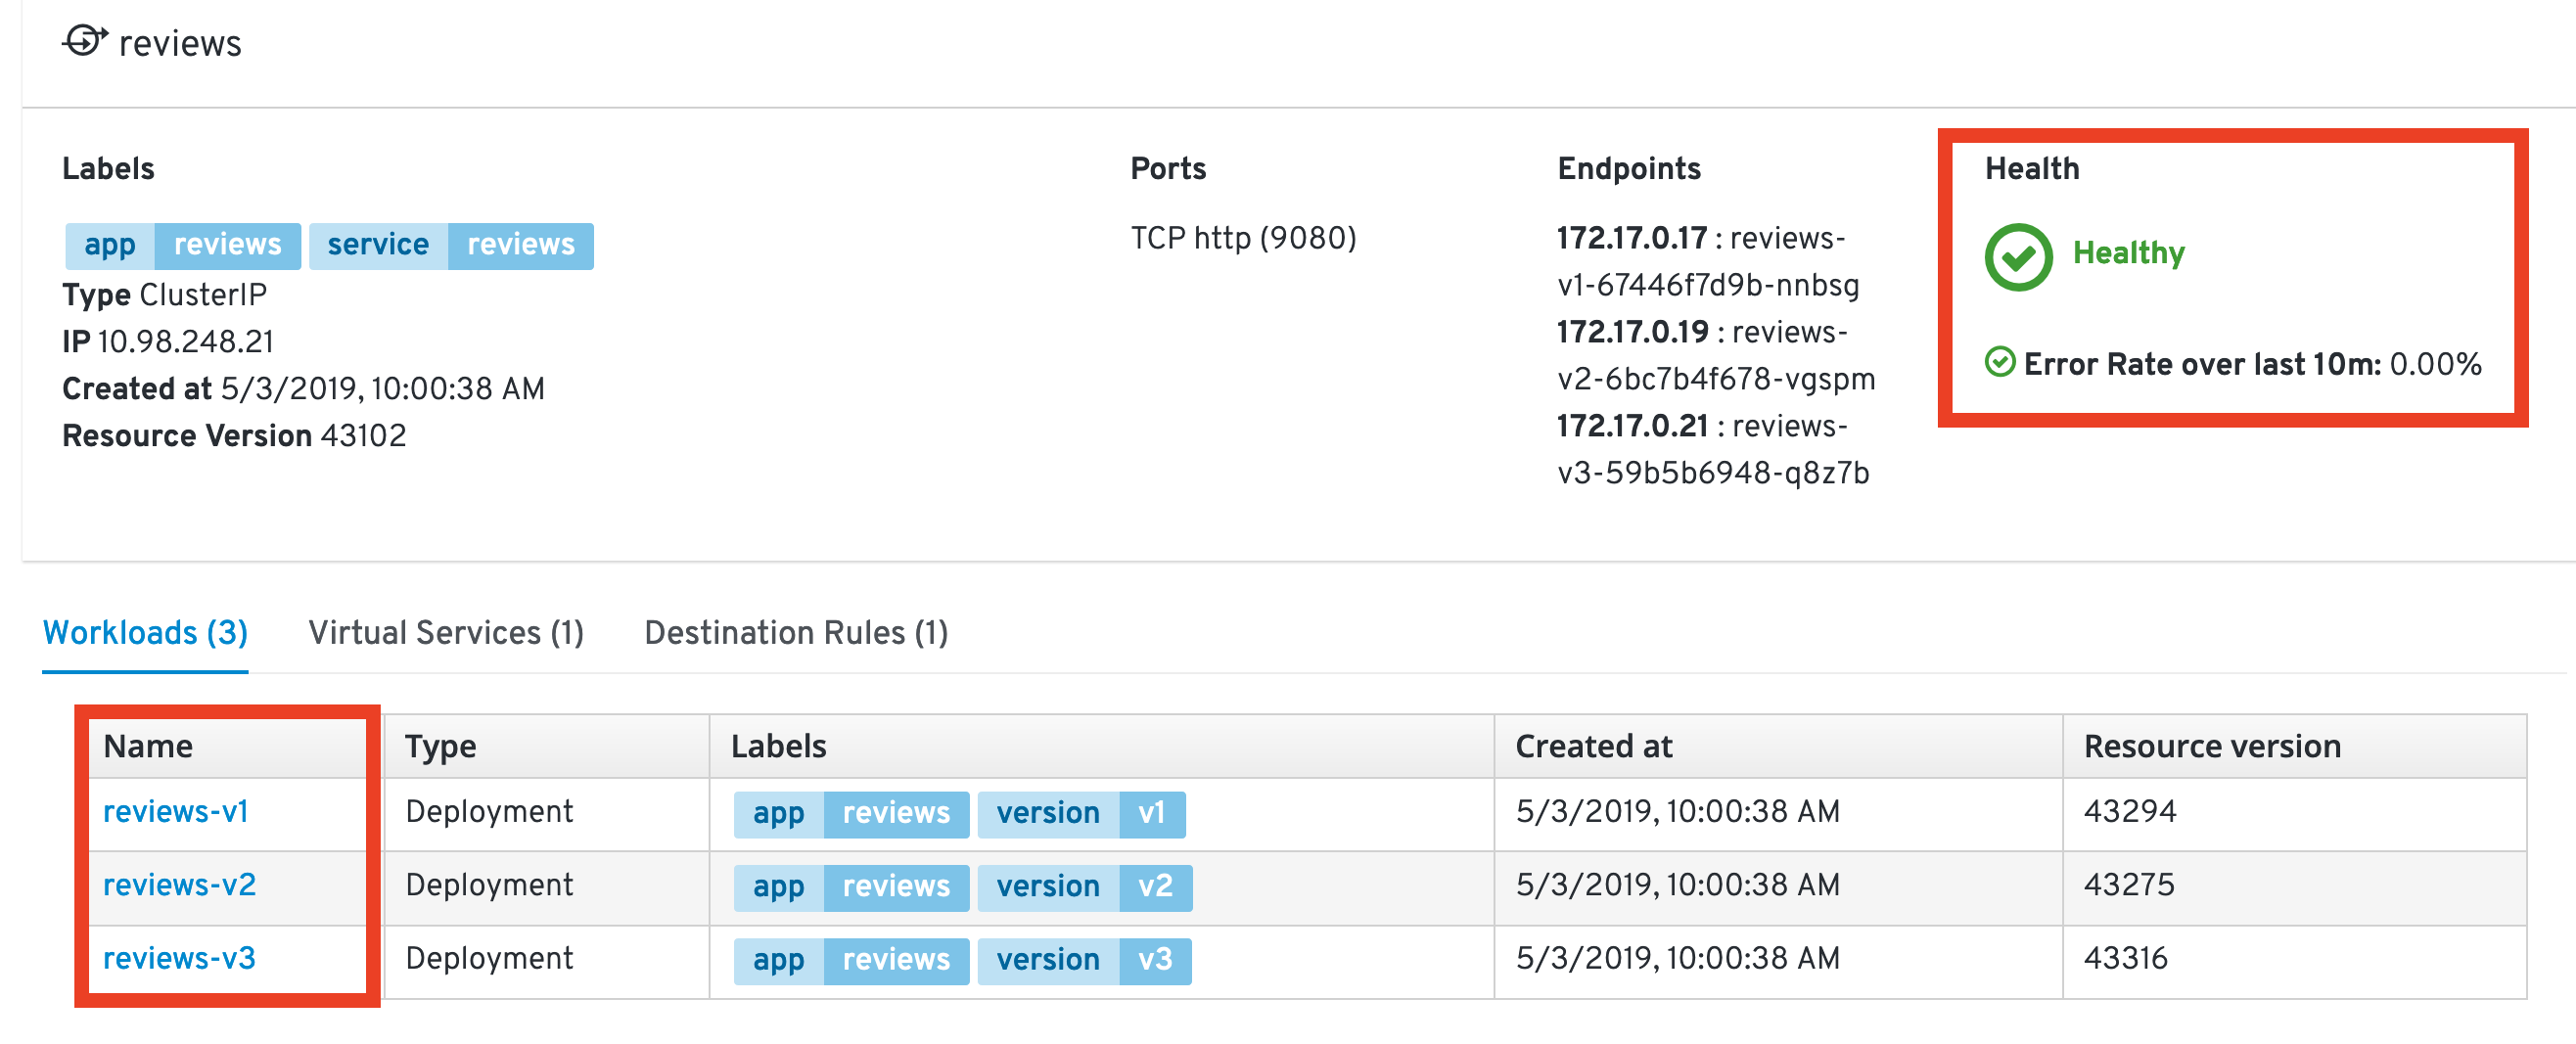Switch to the Workloads (3) tab
Screen dimensions: 2576x1044
[145, 633]
